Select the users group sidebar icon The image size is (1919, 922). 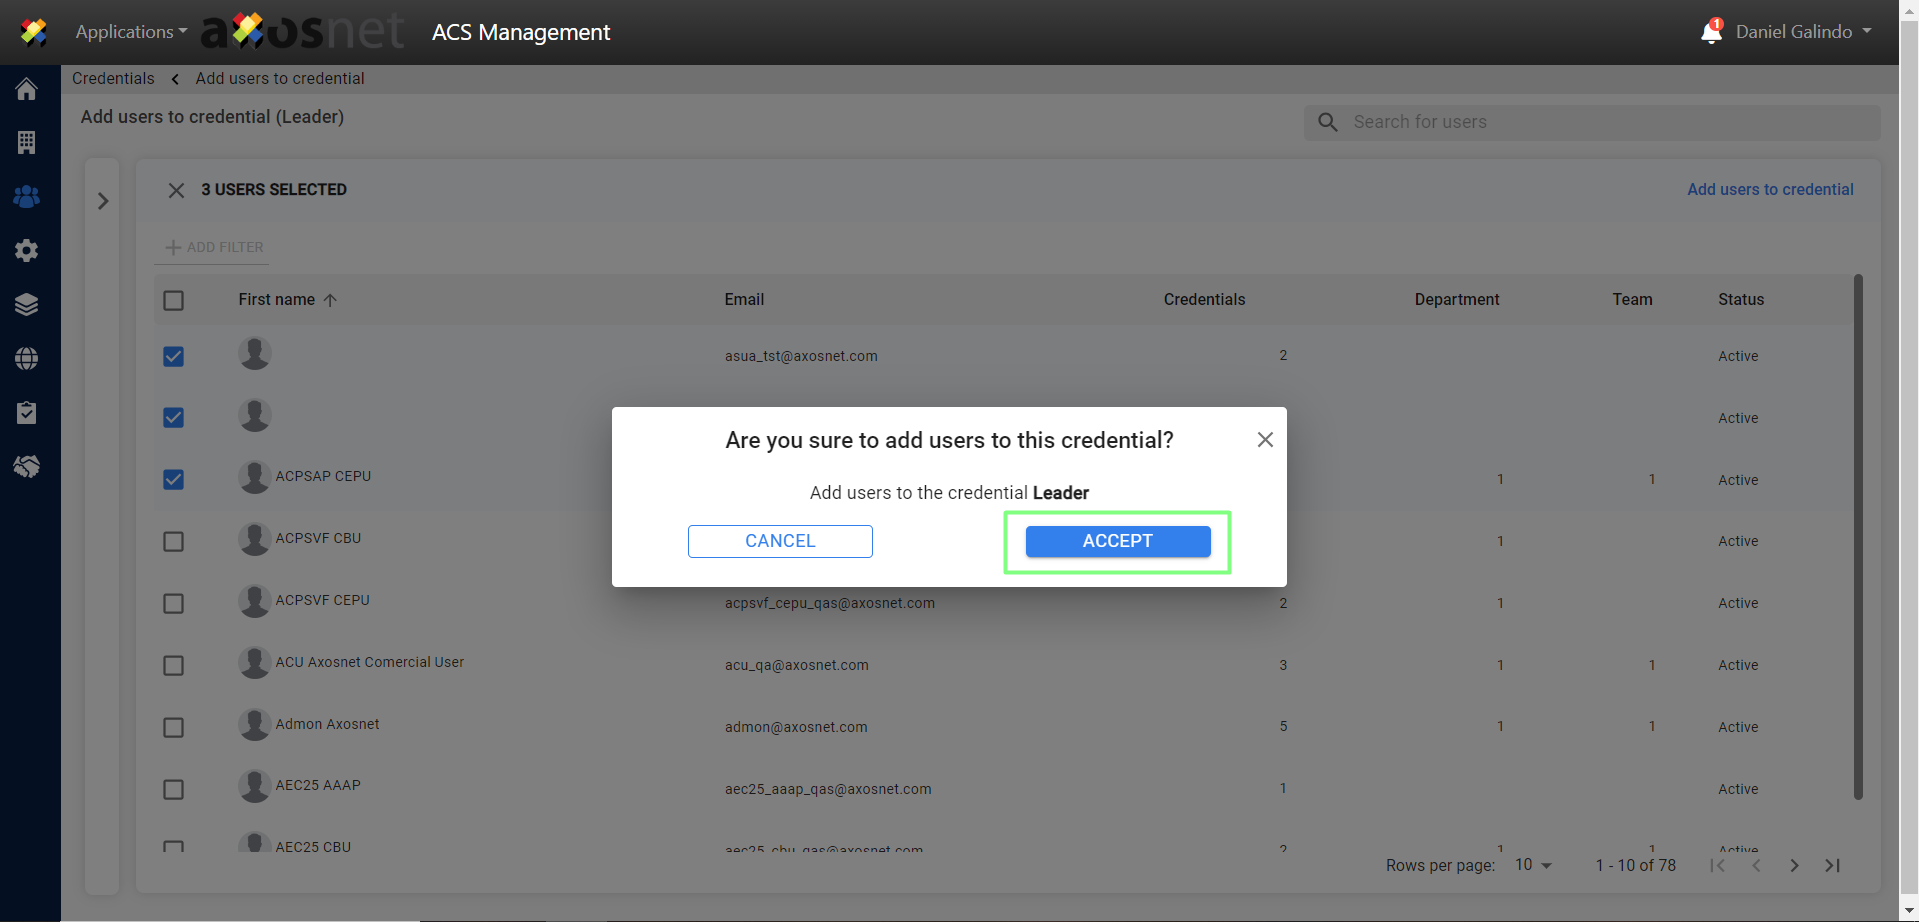(x=27, y=197)
